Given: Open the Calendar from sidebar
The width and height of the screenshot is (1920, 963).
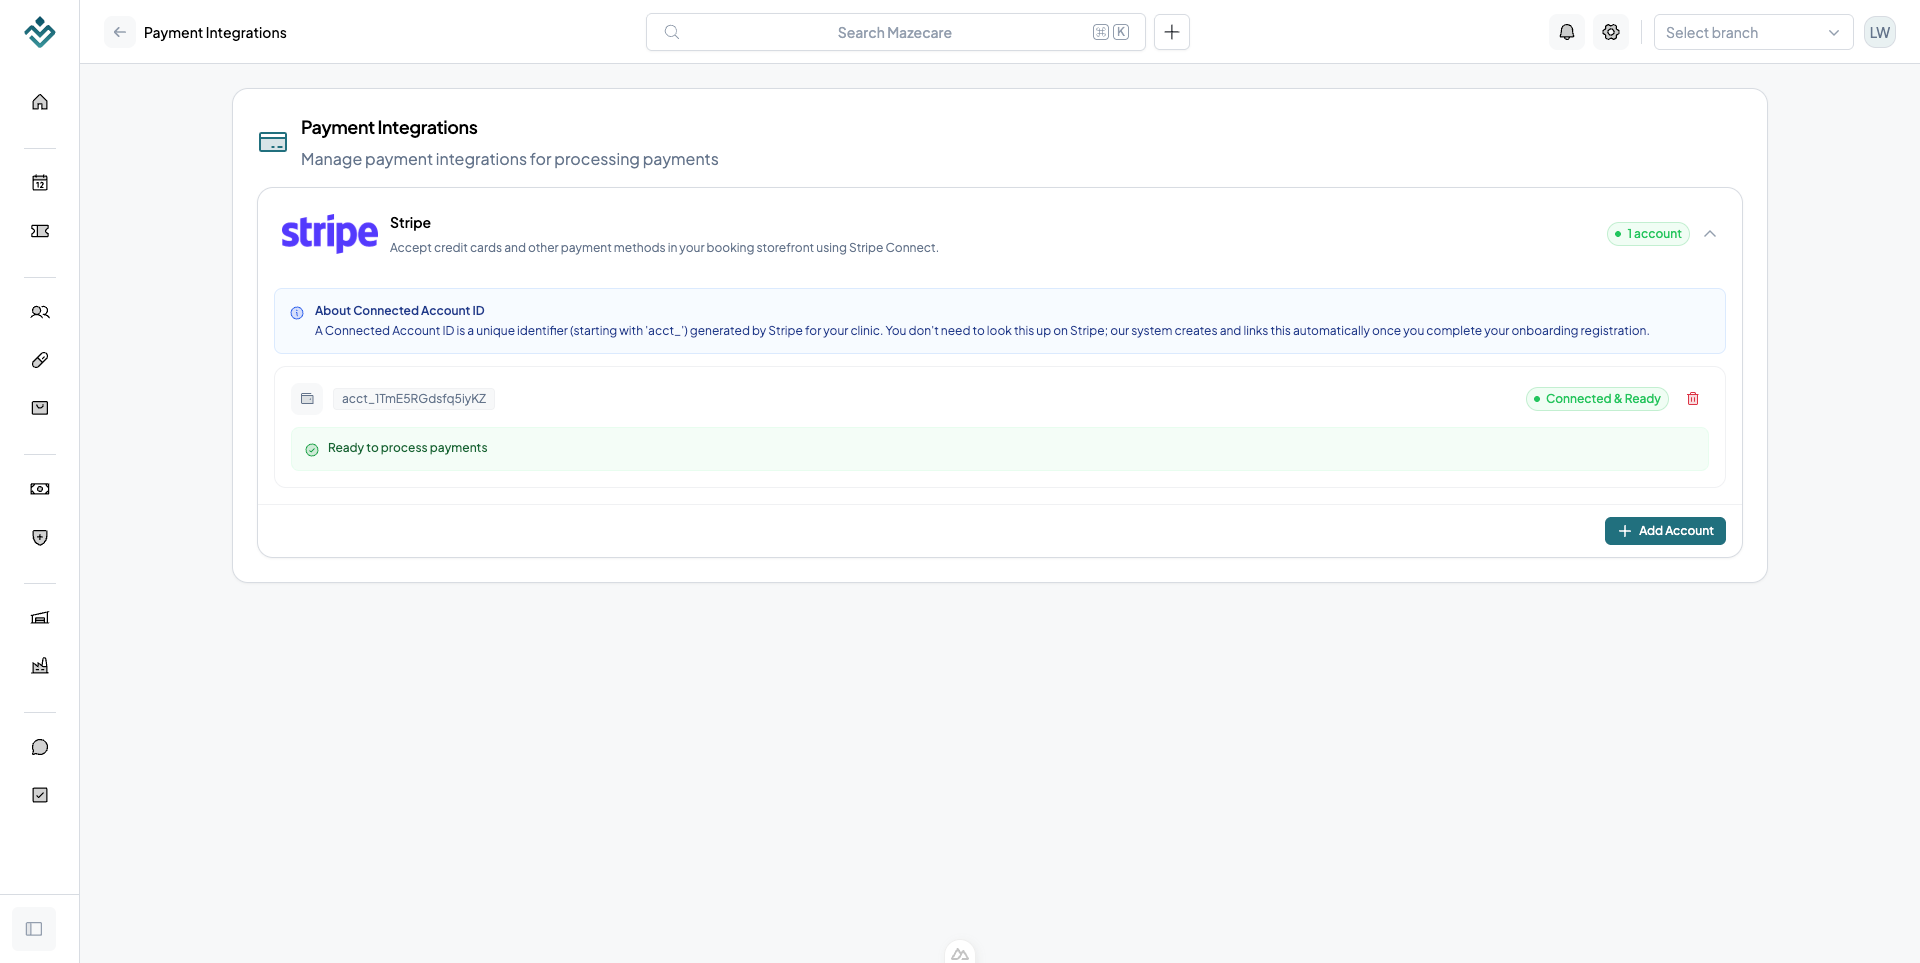Looking at the screenshot, I should click(x=40, y=182).
